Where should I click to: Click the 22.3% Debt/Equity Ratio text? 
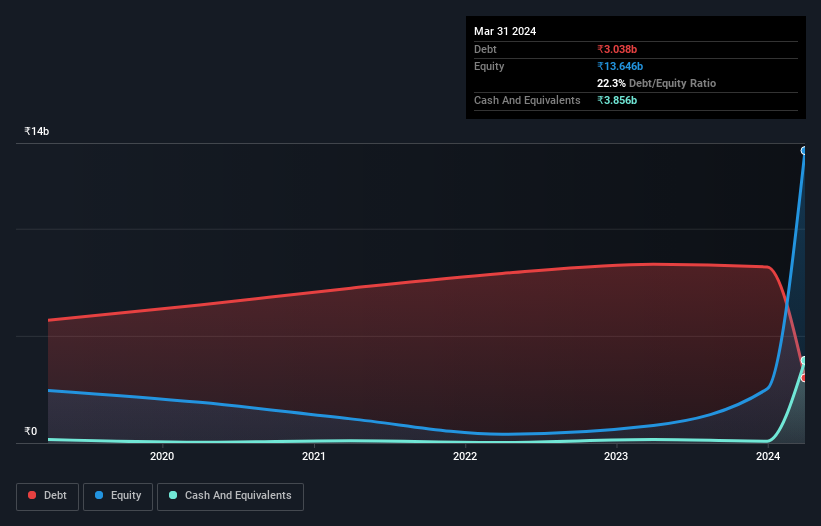click(656, 83)
